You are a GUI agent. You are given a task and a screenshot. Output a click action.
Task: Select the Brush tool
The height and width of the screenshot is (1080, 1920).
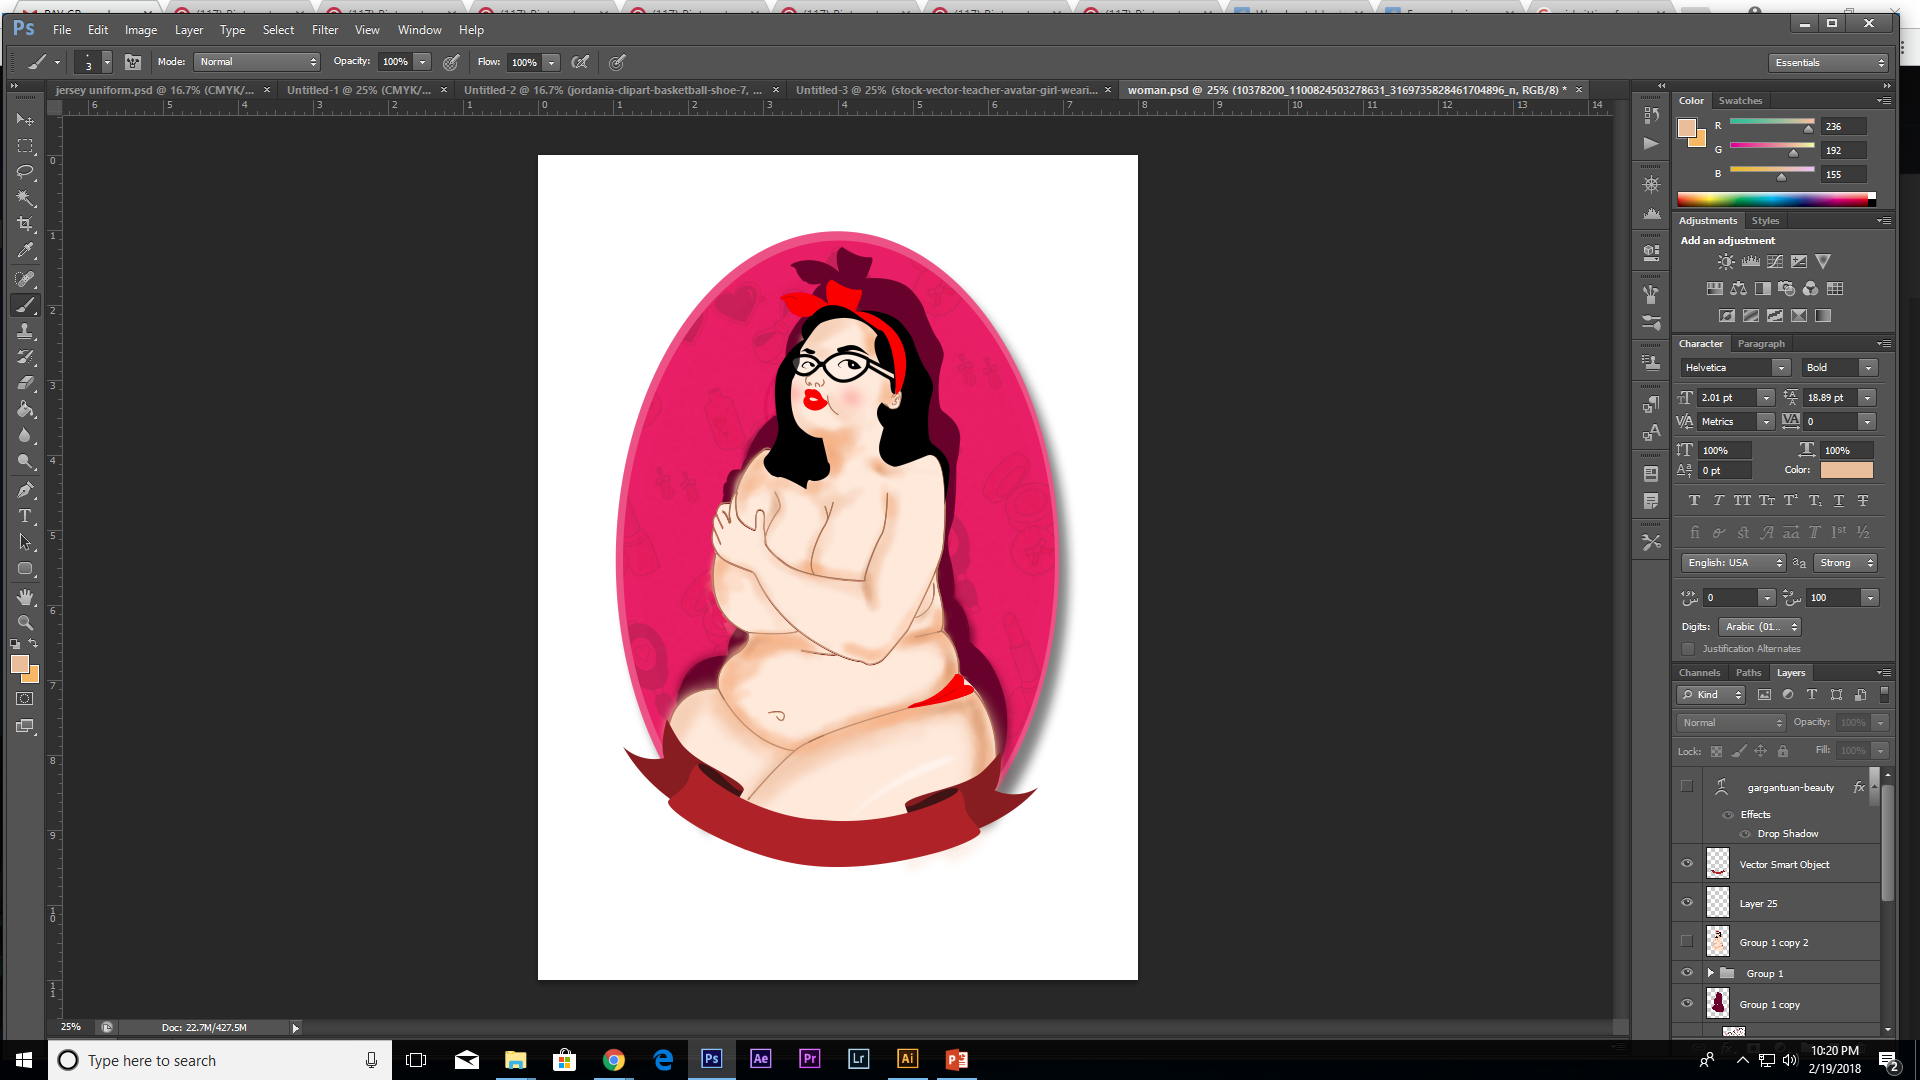25,305
